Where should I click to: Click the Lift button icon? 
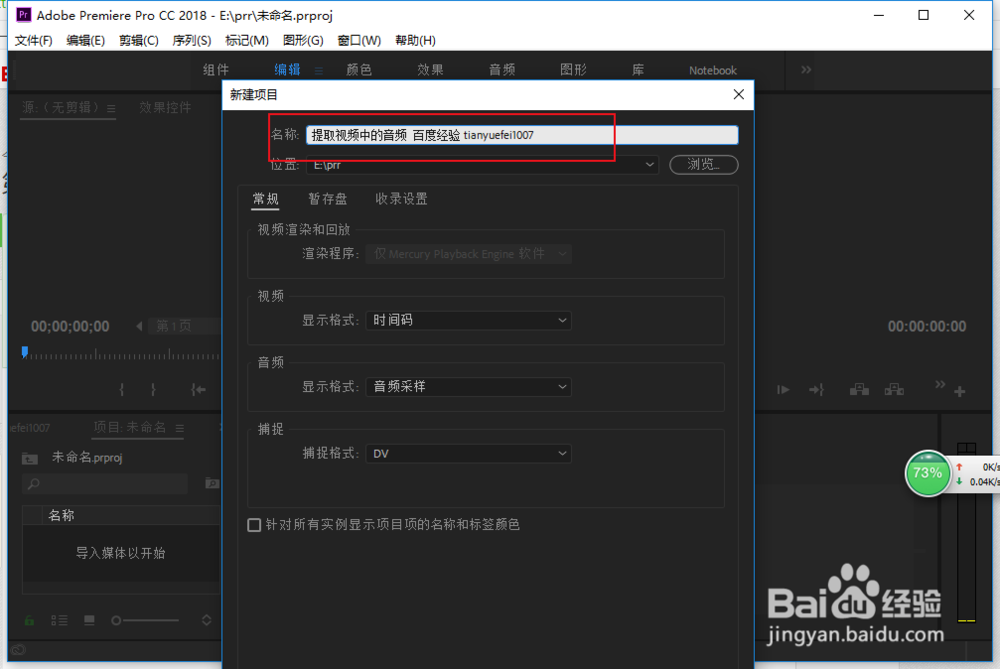859,389
